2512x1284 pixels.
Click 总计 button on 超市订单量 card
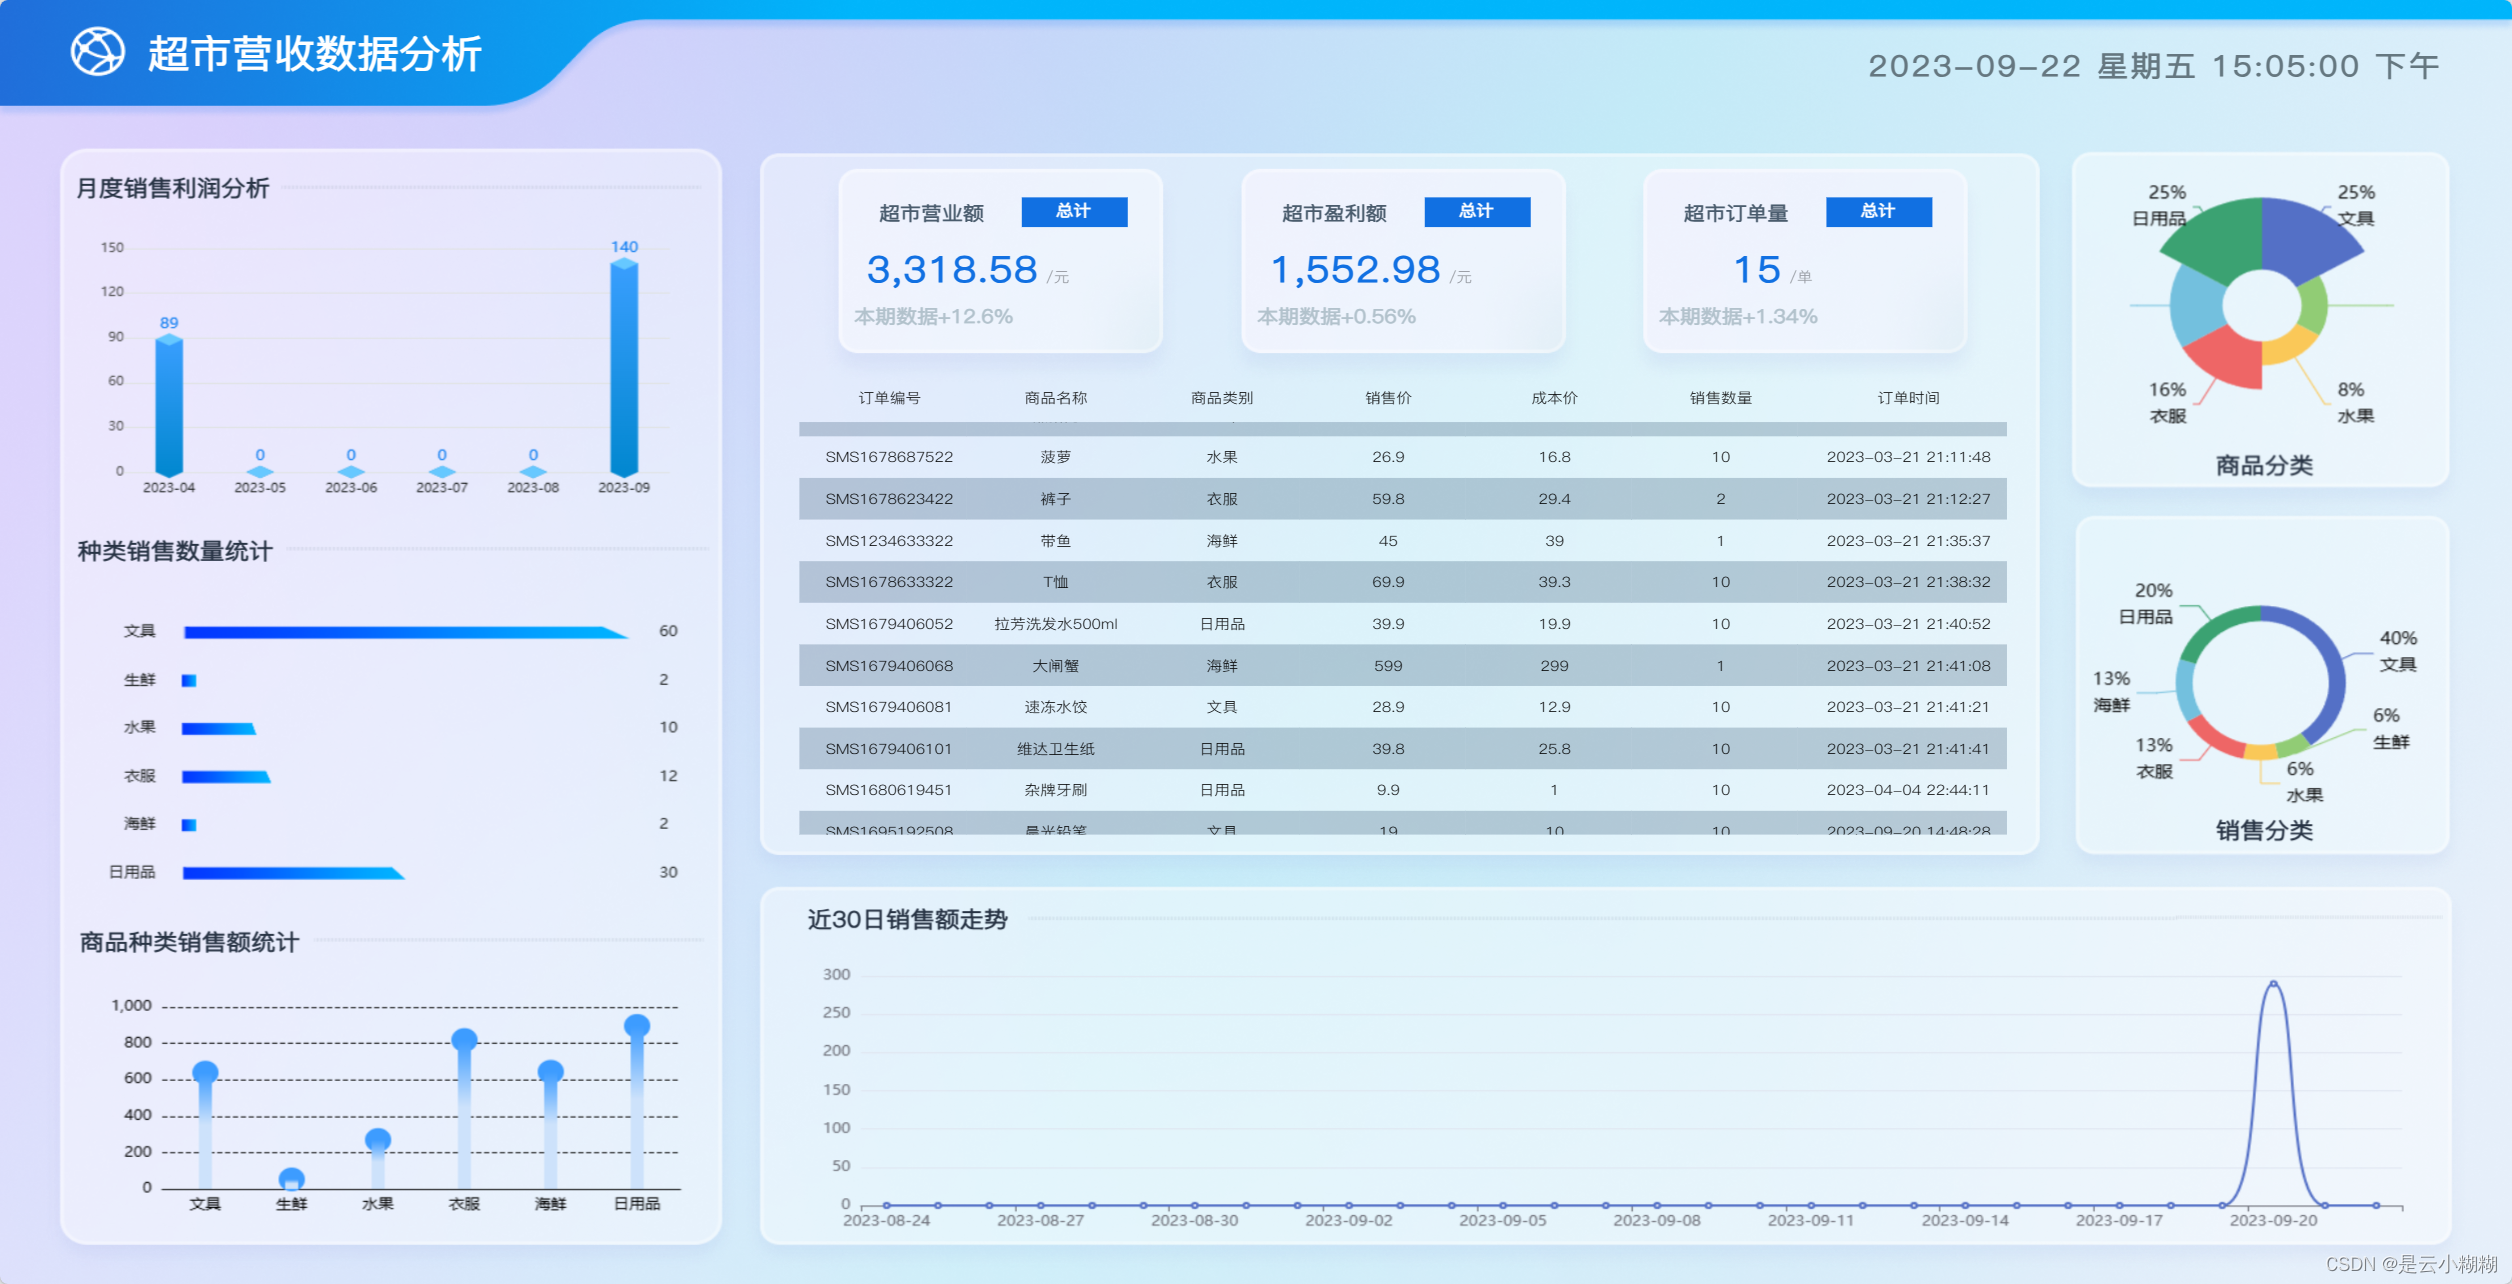(x=1879, y=211)
